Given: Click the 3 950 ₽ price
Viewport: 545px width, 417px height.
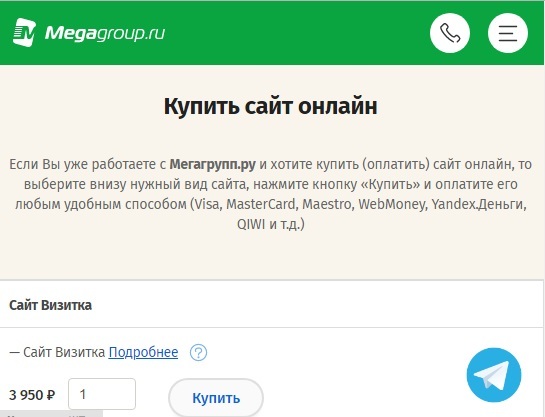Looking at the screenshot, I should (32, 395).
